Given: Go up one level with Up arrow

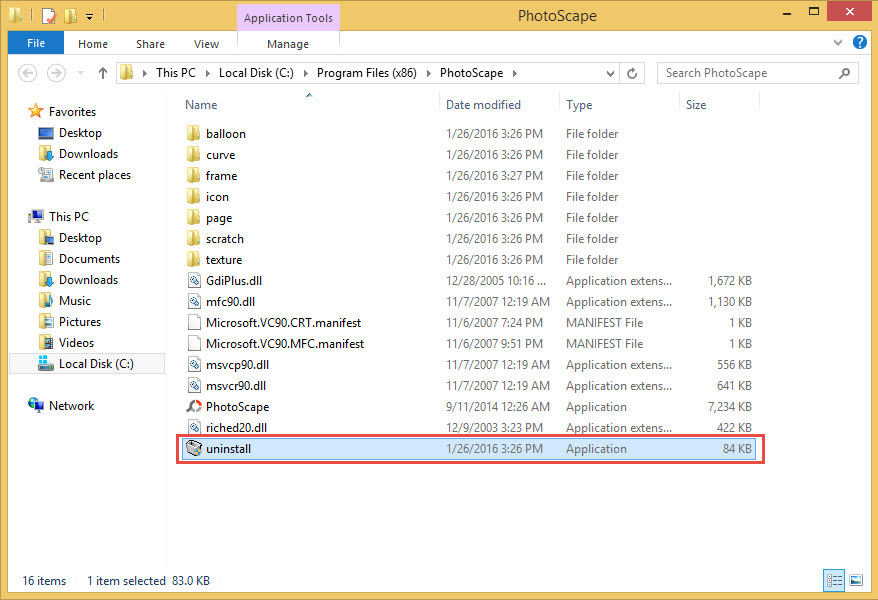Looking at the screenshot, I should click(102, 73).
